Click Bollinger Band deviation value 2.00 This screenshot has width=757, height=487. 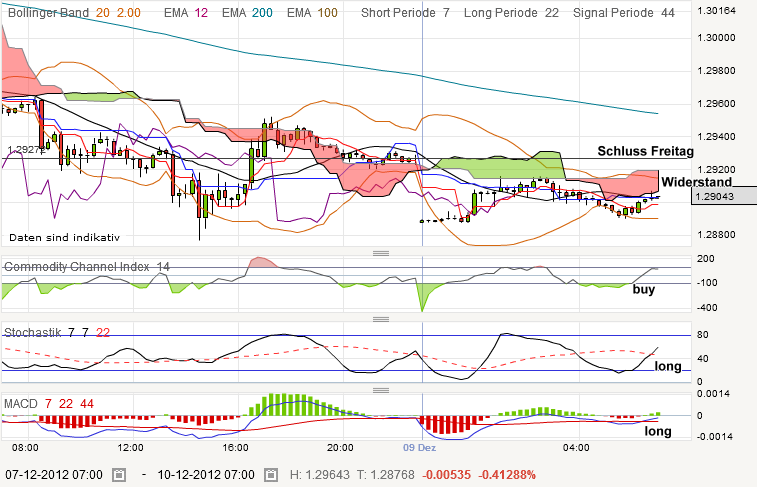coord(129,13)
